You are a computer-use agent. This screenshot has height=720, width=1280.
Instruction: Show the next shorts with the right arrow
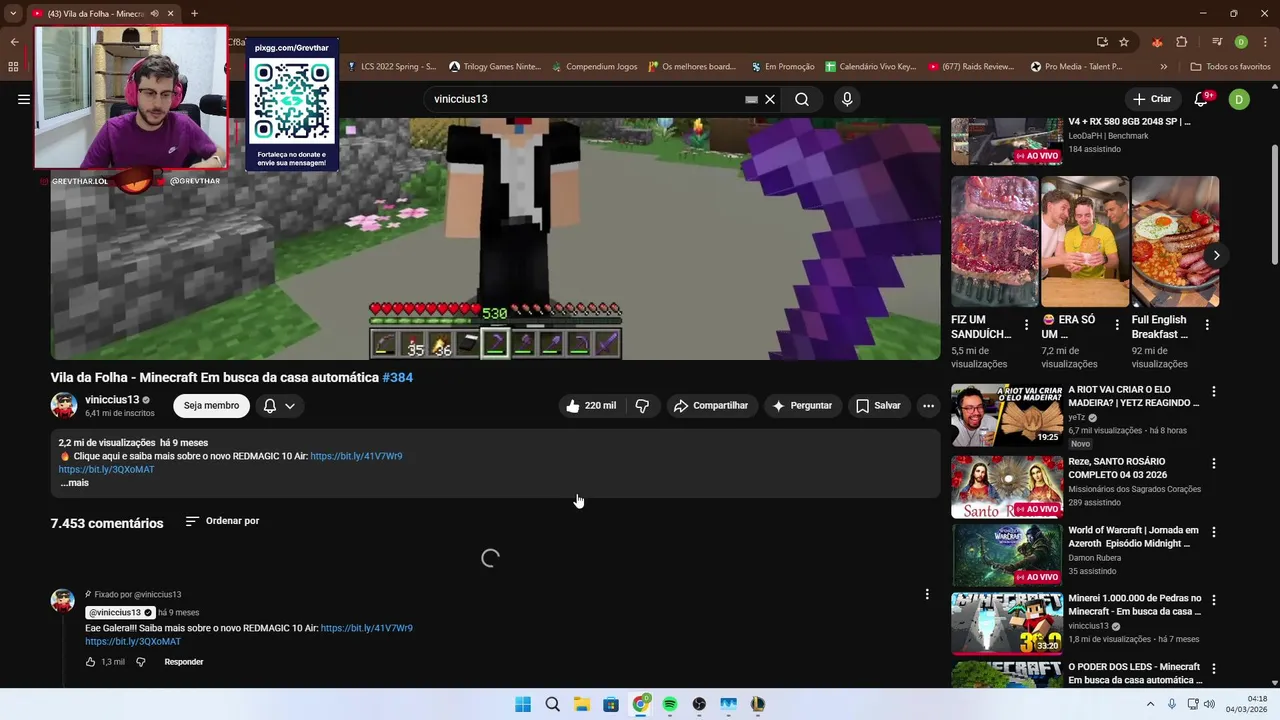1216,255
